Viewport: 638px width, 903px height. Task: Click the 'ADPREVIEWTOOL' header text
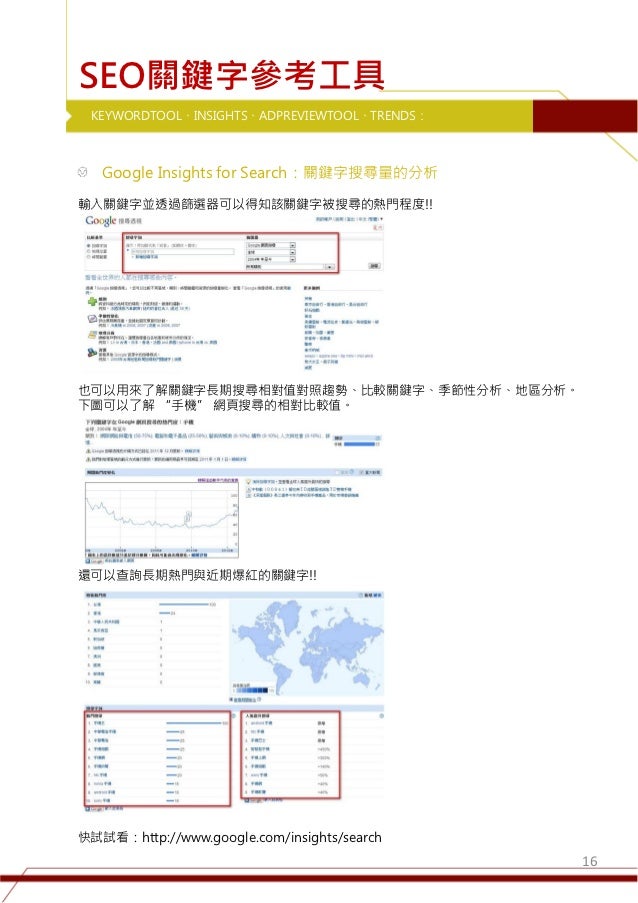(309, 115)
